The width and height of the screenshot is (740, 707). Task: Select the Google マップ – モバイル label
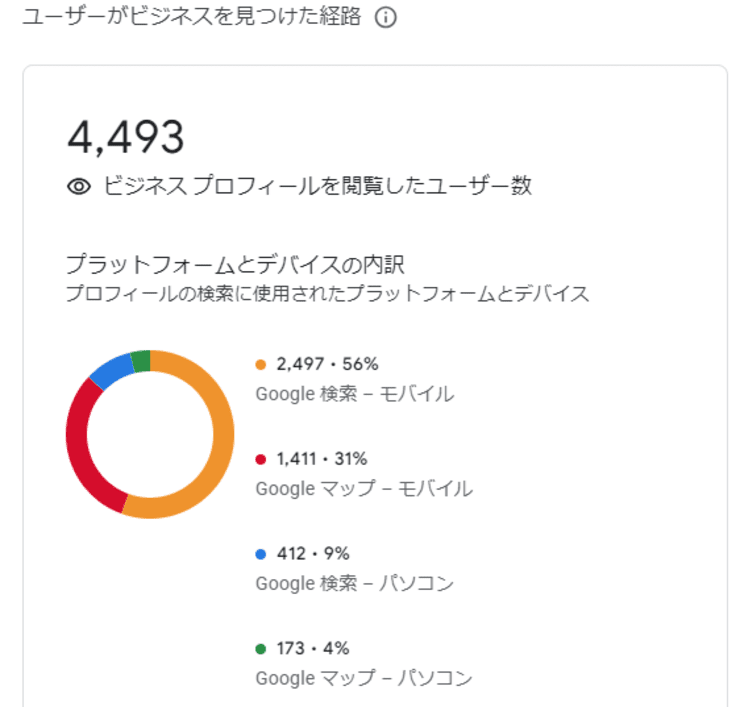364,489
